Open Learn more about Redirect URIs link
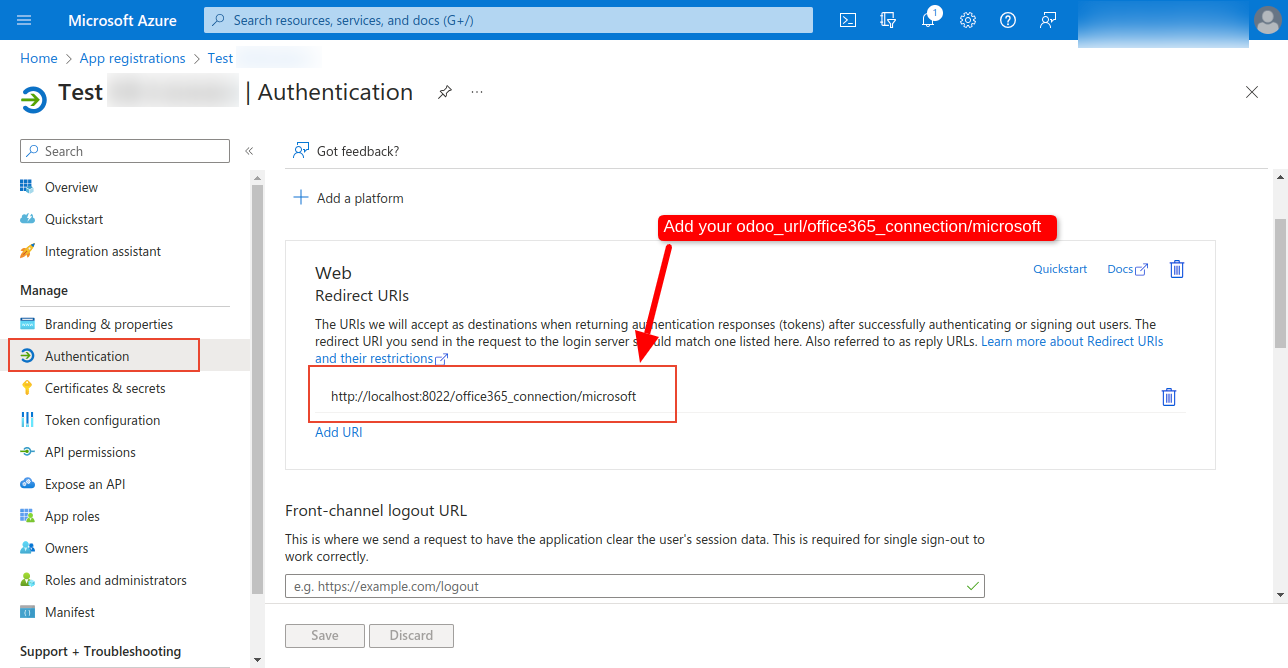Image resolution: width=1288 pixels, height=668 pixels. coord(1072,341)
